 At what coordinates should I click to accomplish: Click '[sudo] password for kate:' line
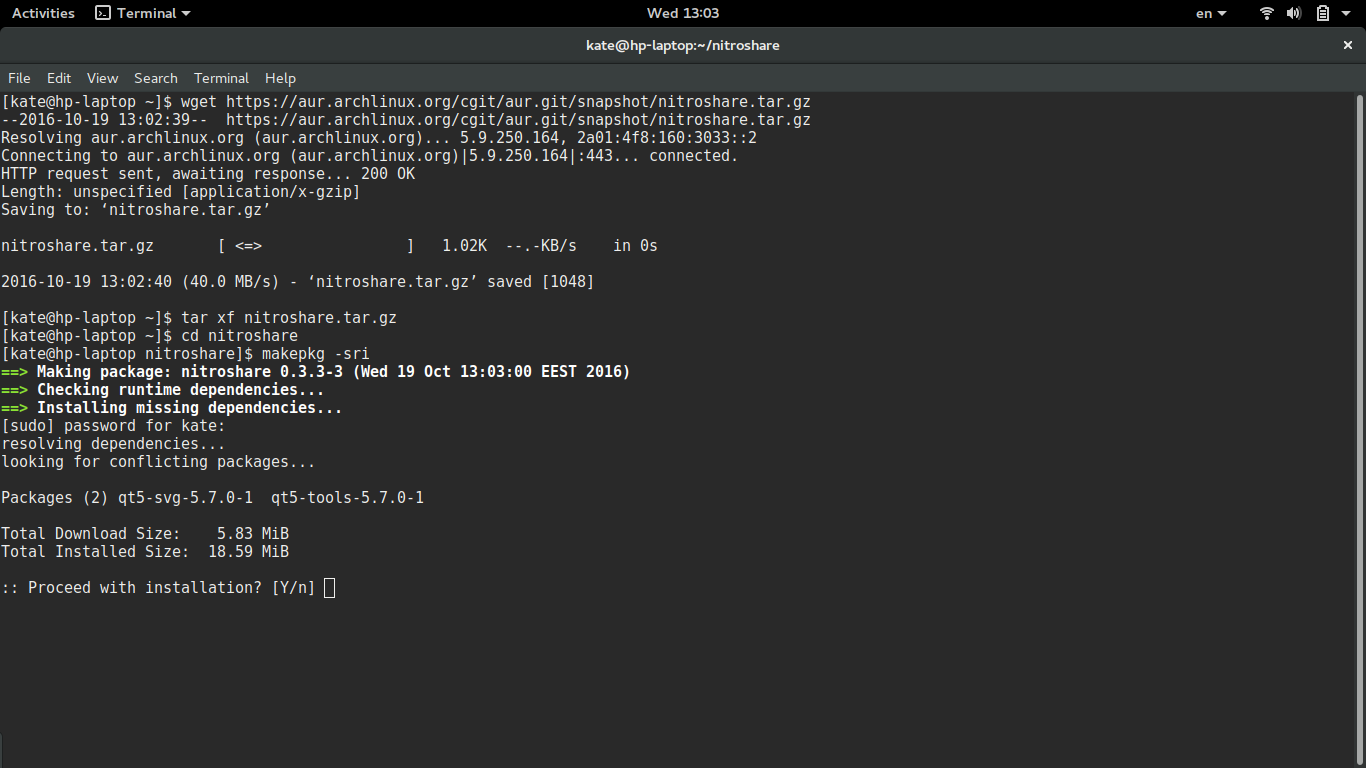pyautogui.click(x=113, y=426)
